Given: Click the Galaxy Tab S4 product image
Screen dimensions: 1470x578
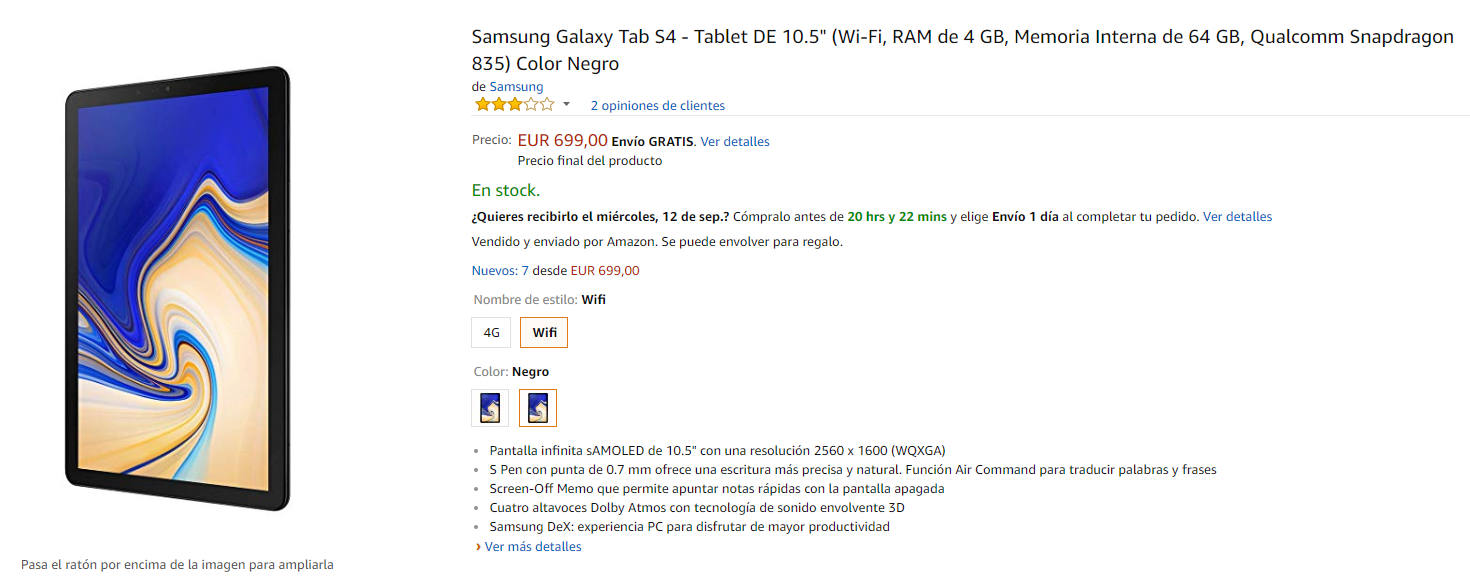Looking at the screenshot, I should click(177, 290).
